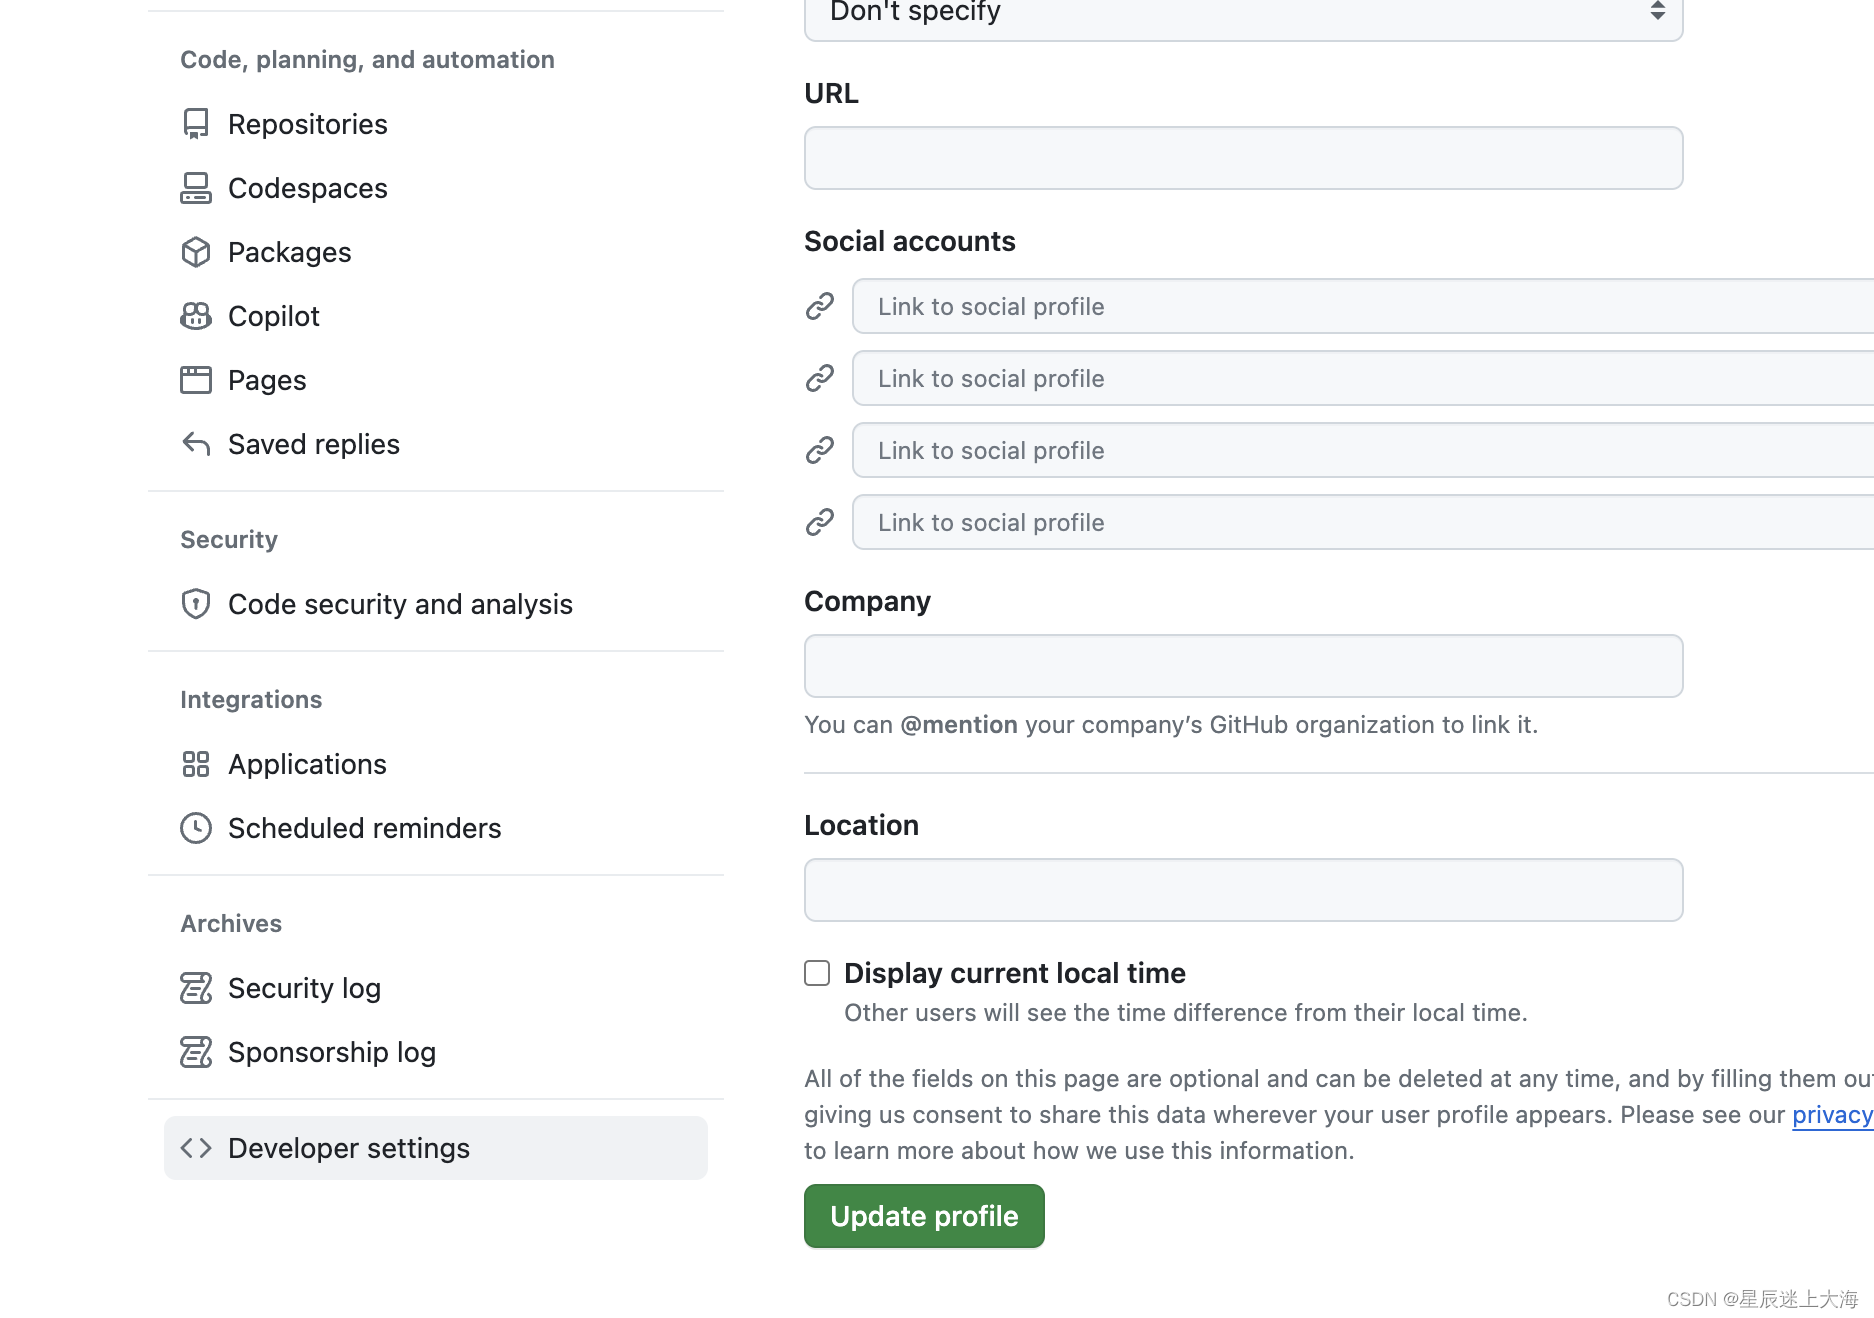The width and height of the screenshot is (1874, 1318).
Task: Open the Sponsorship log page
Action: tap(331, 1052)
